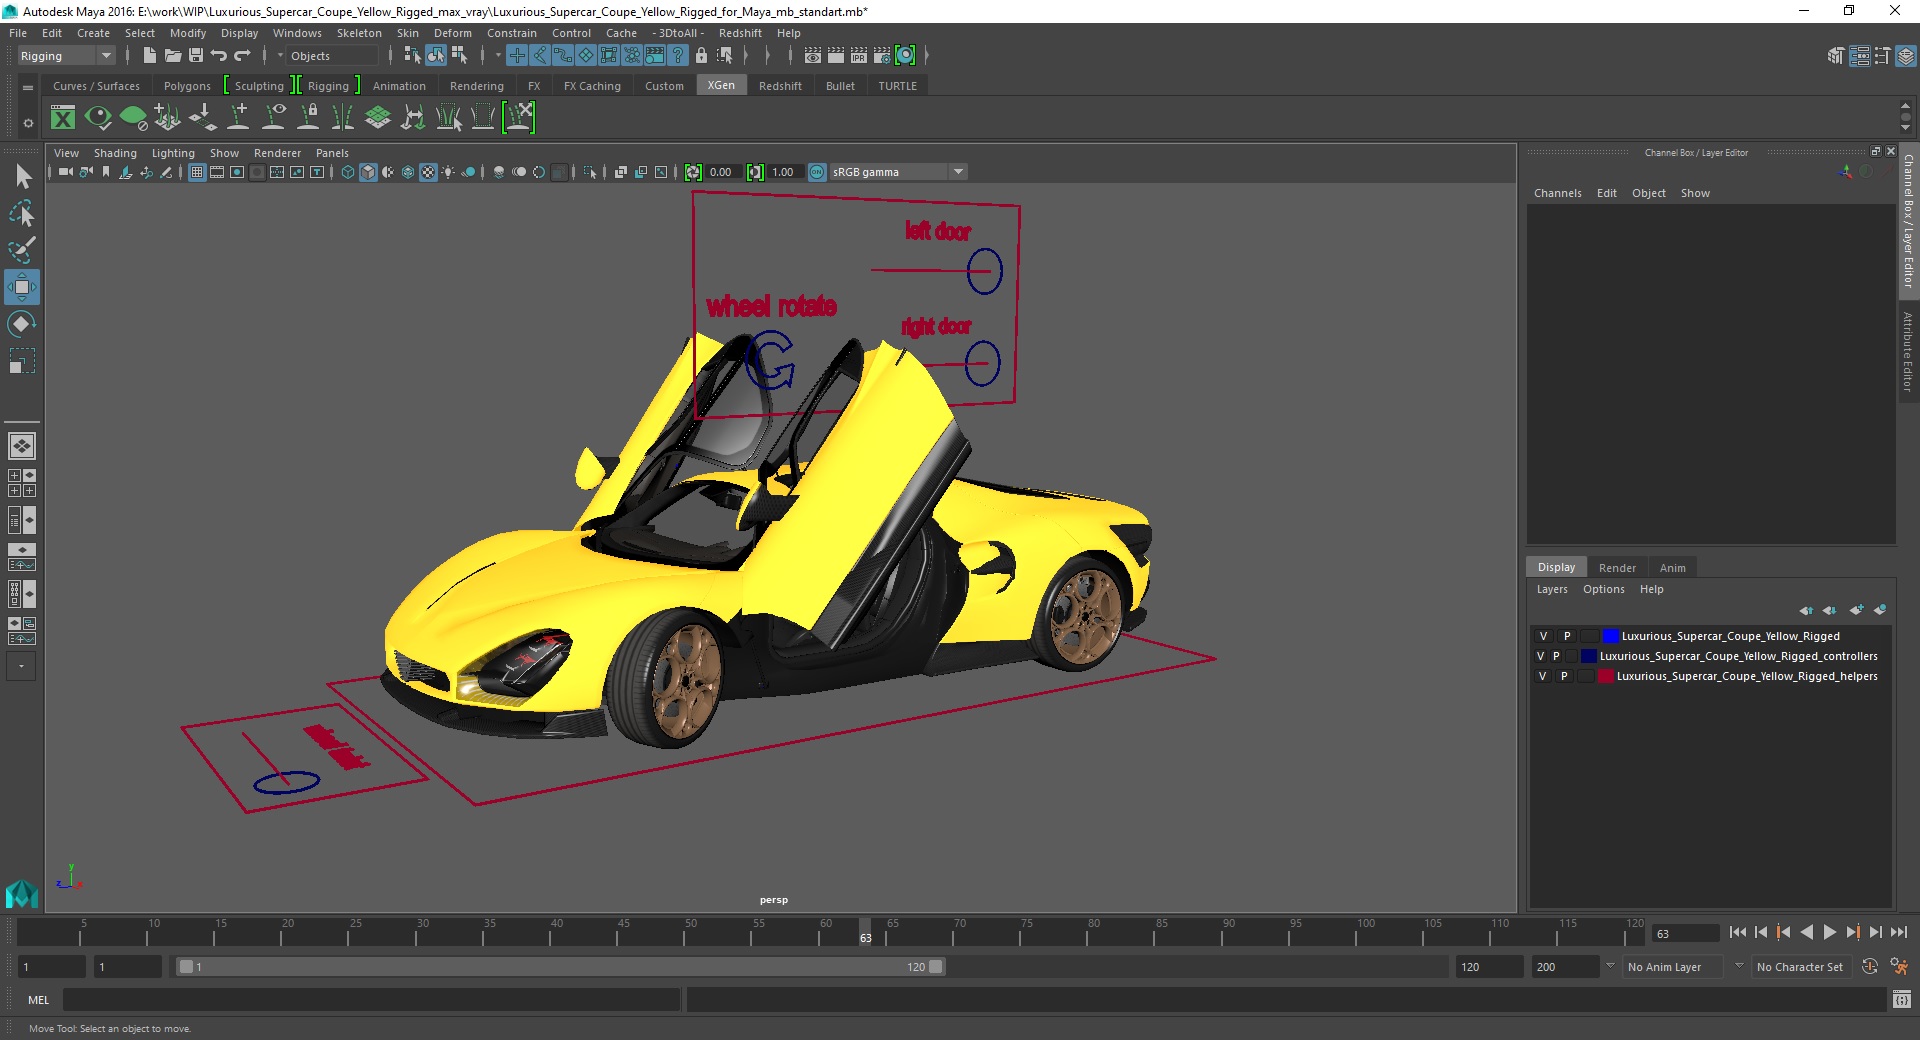Toggle visibility V of the controllers layer

point(1540,656)
